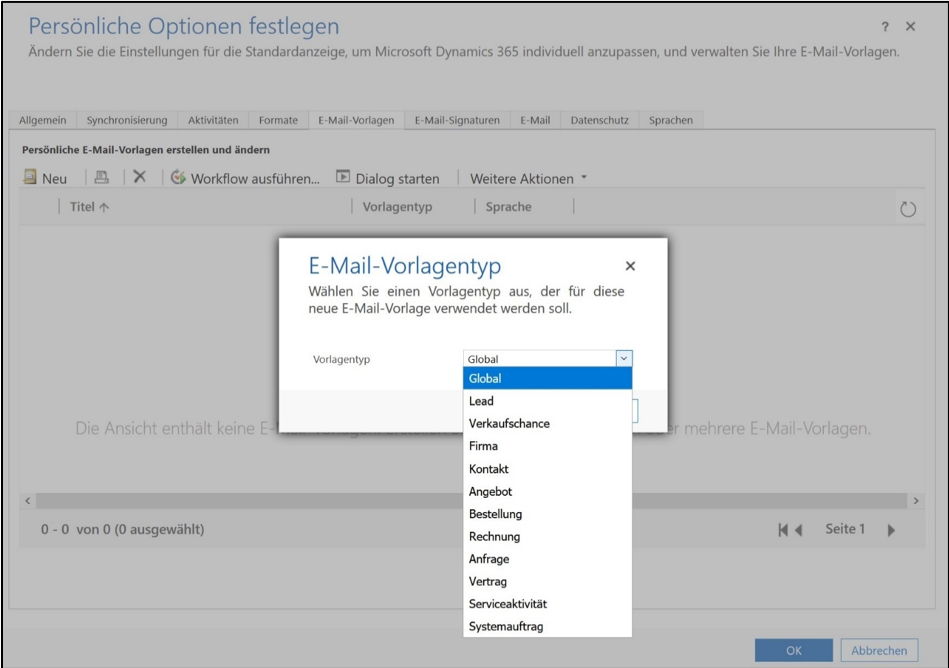Select Firma template type
This screenshot has height=668, width=949.
(547, 446)
